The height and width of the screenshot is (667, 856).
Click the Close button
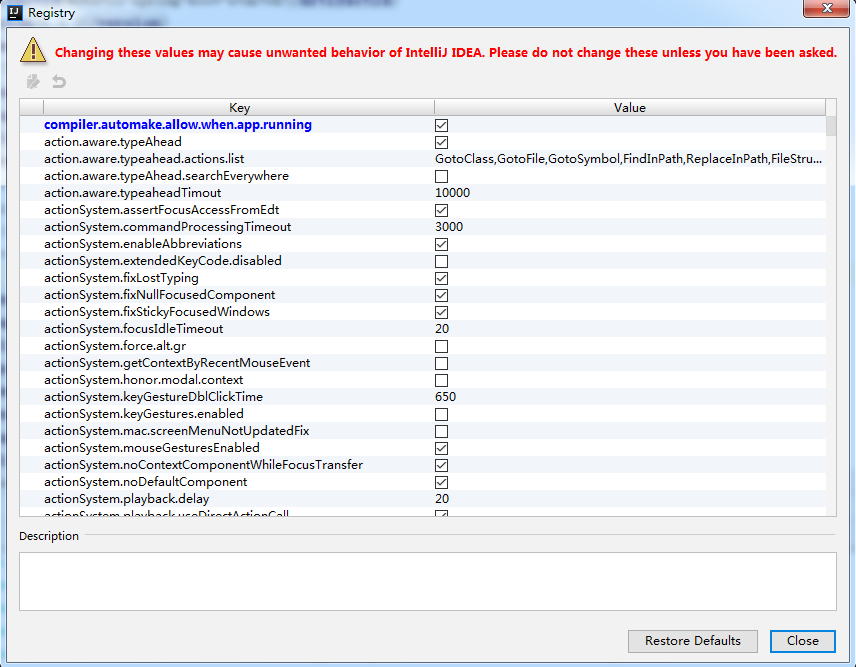pyautogui.click(x=802, y=641)
